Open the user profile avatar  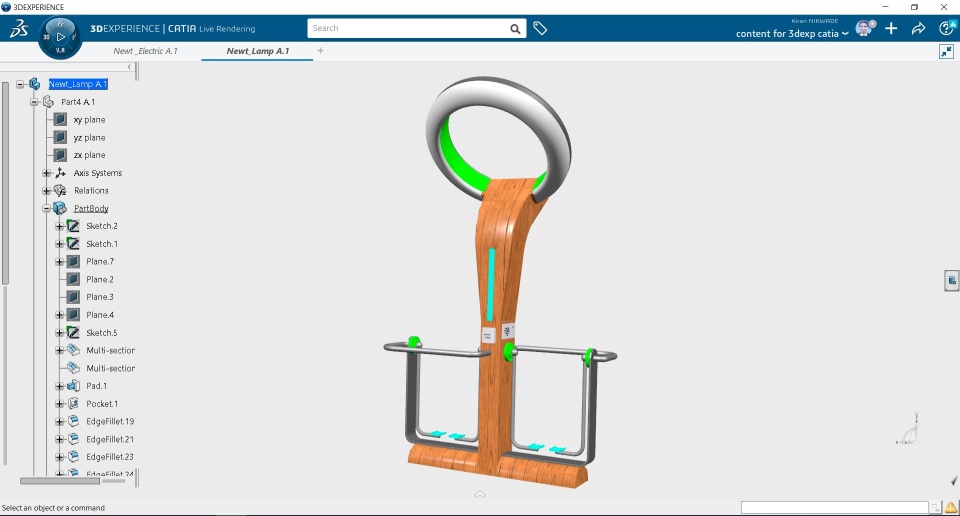coord(864,28)
